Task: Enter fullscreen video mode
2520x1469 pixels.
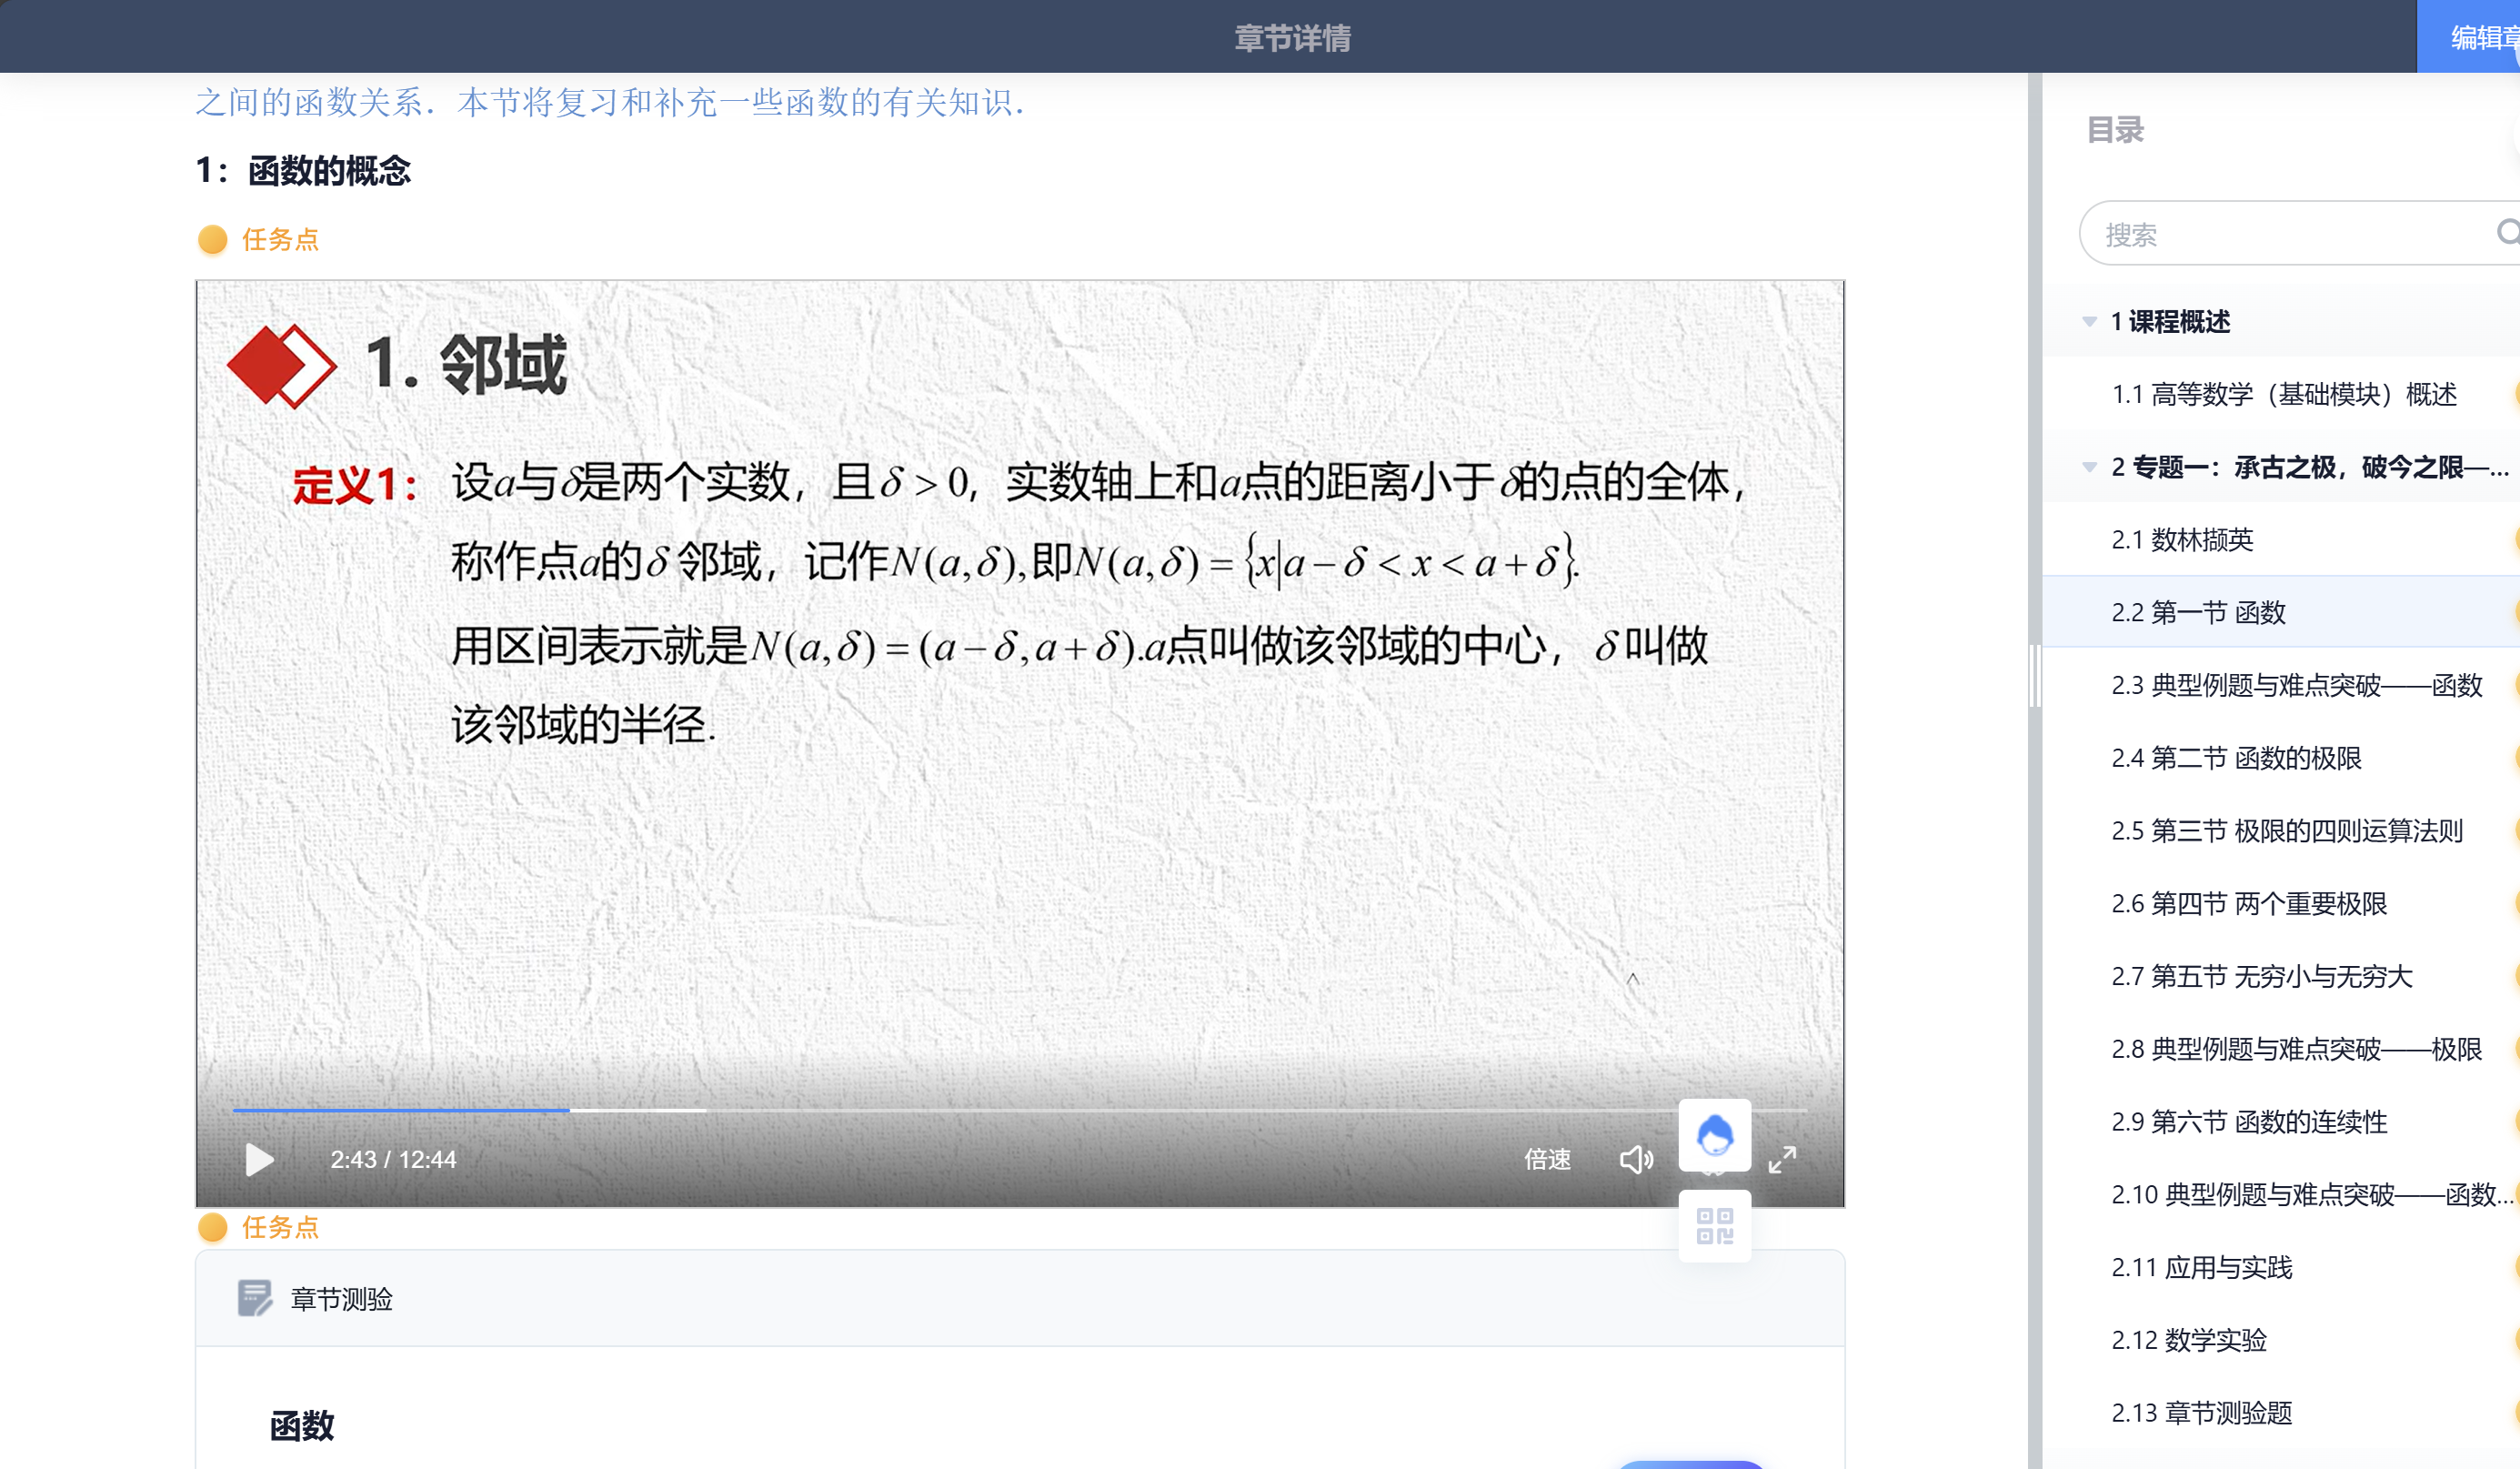Action: pyautogui.click(x=1782, y=1159)
